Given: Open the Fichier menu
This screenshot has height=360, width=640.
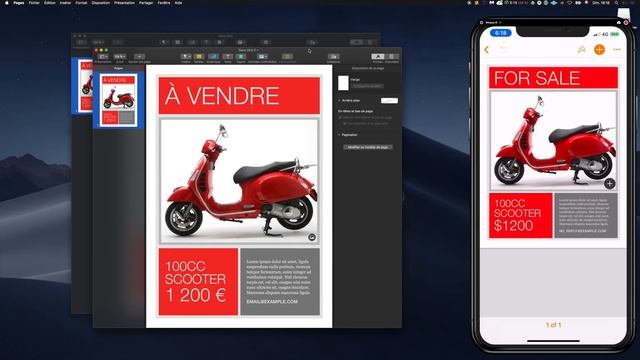Looking at the screenshot, I should click(34, 3).
